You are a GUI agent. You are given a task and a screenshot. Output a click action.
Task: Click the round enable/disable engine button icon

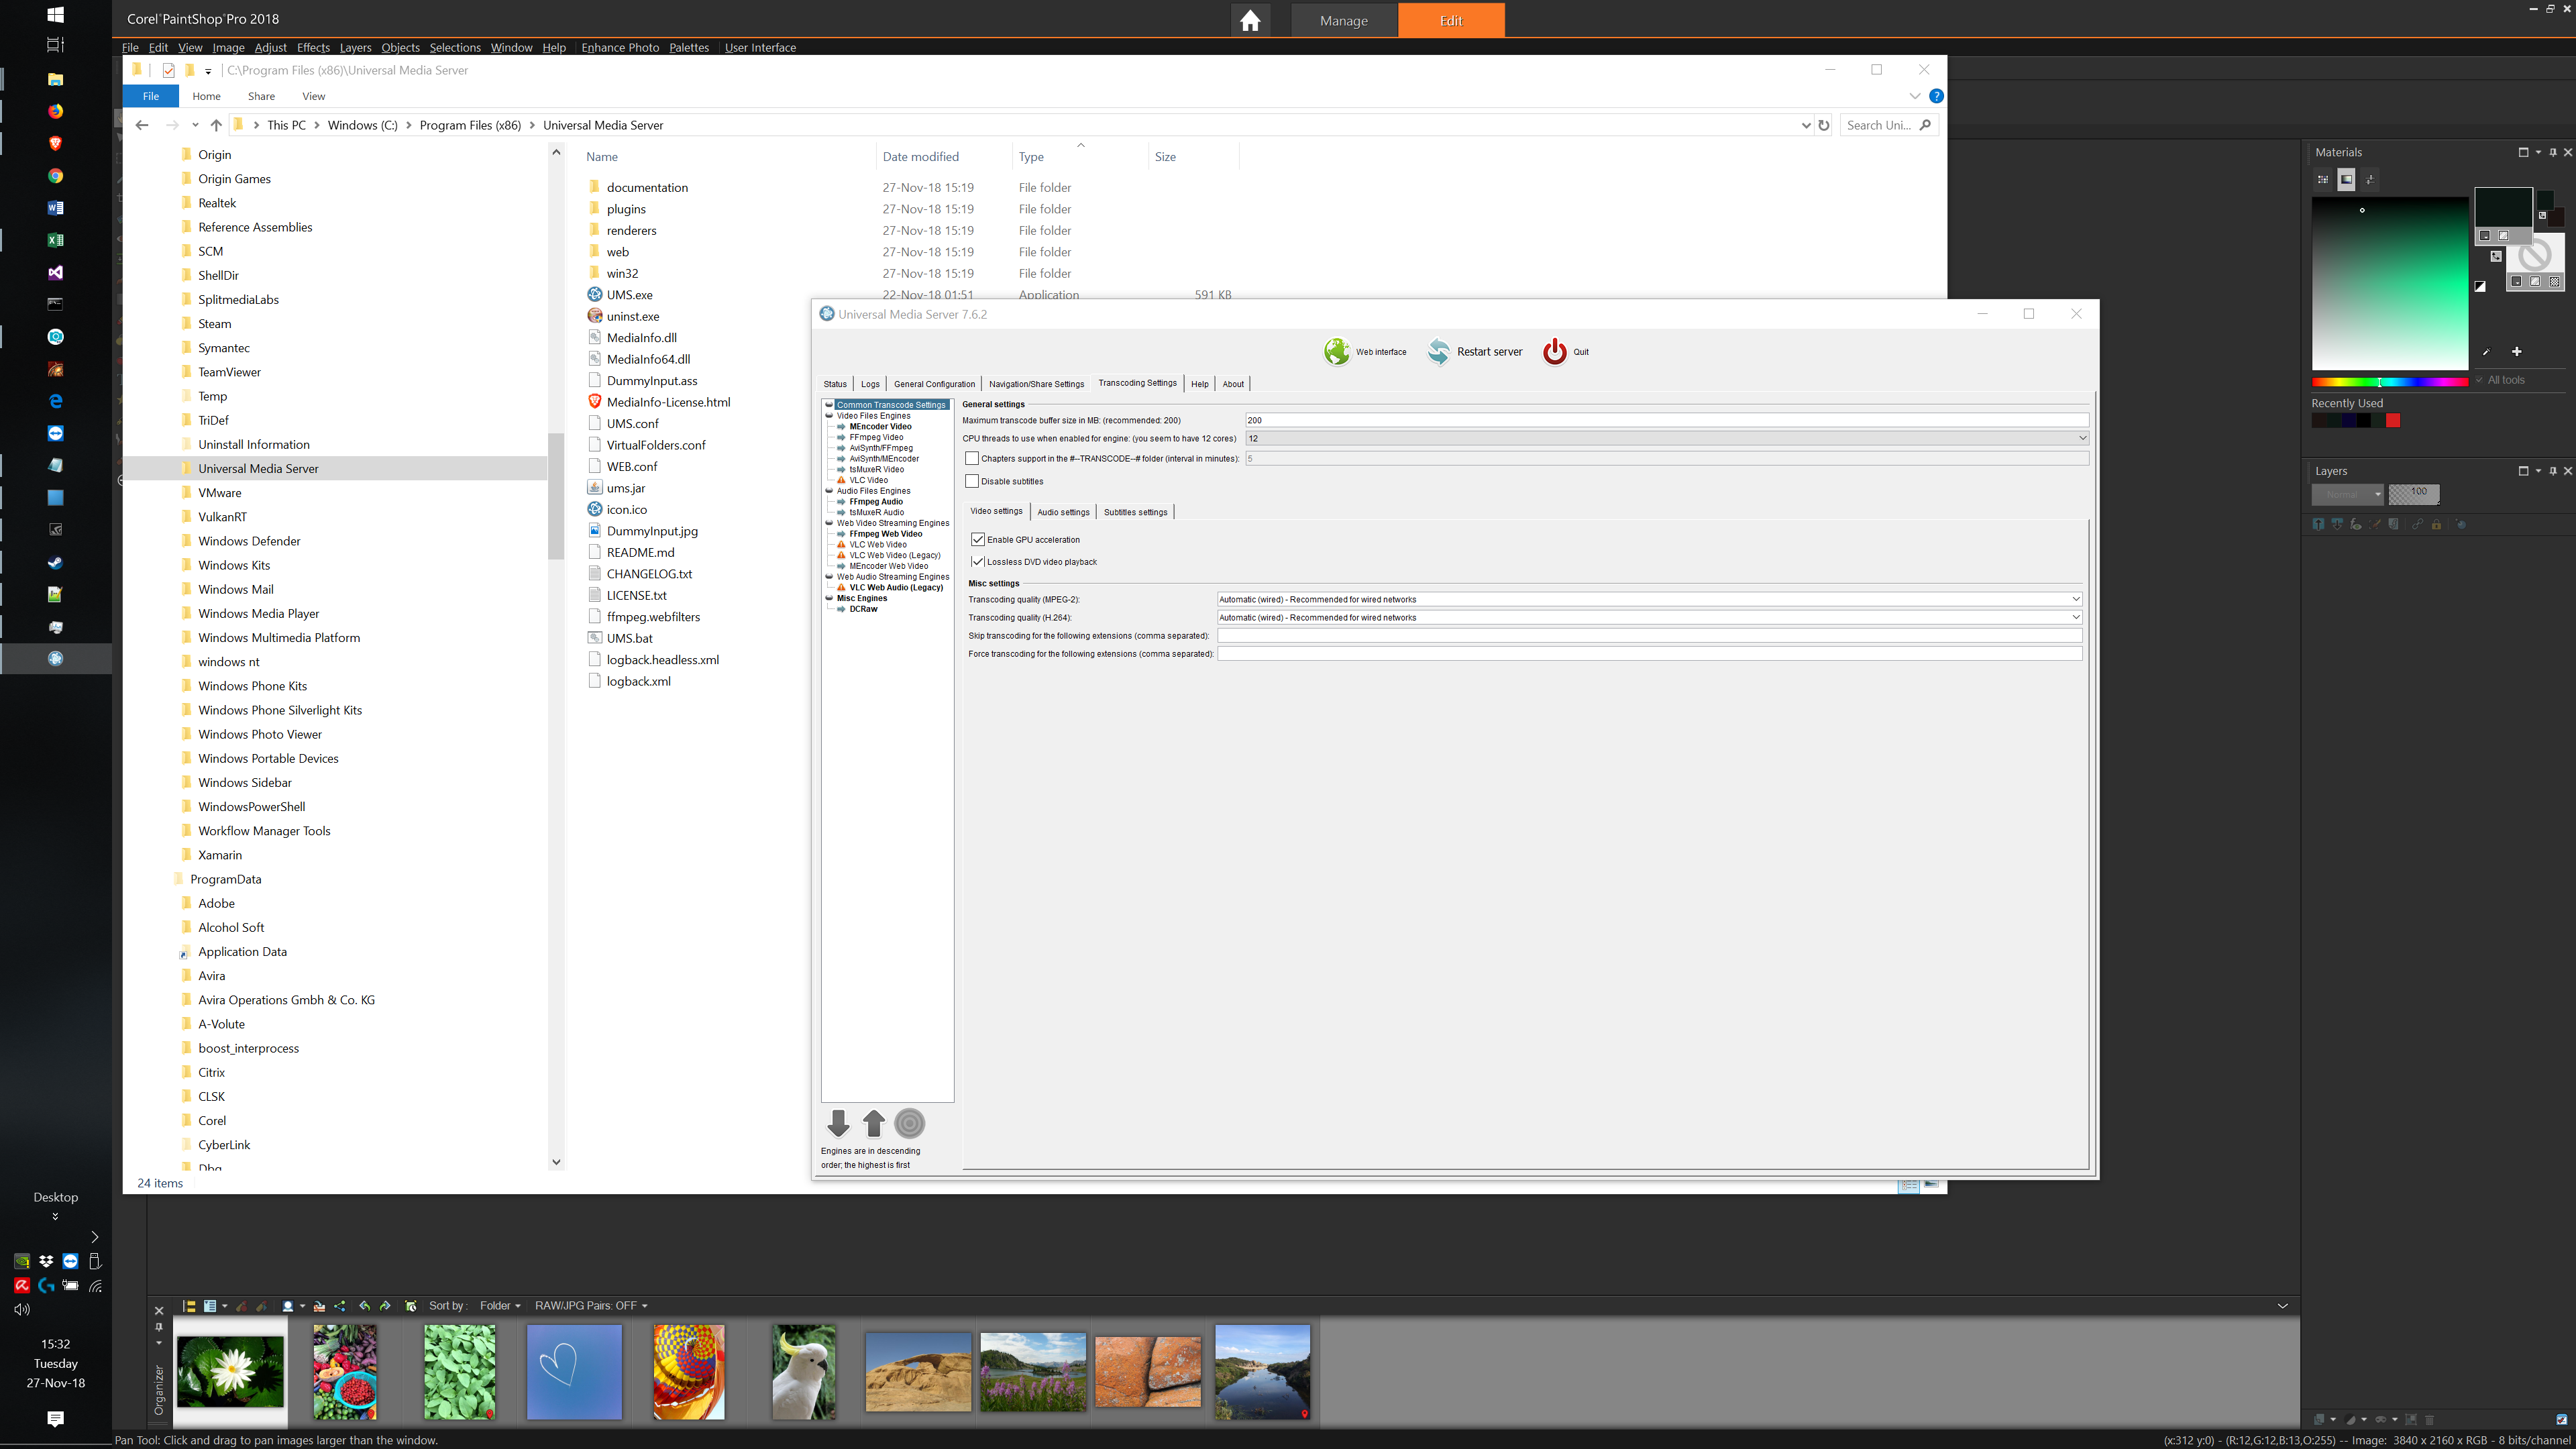point(909,1123)
